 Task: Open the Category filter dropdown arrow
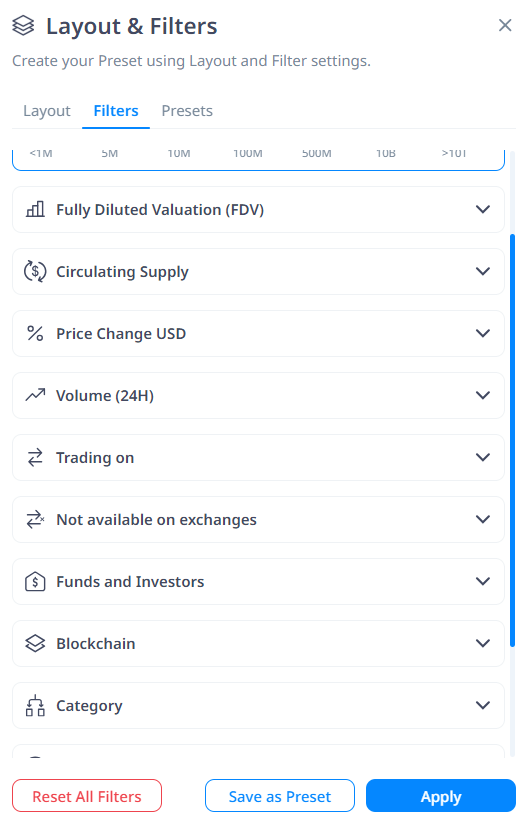[483, 705]
